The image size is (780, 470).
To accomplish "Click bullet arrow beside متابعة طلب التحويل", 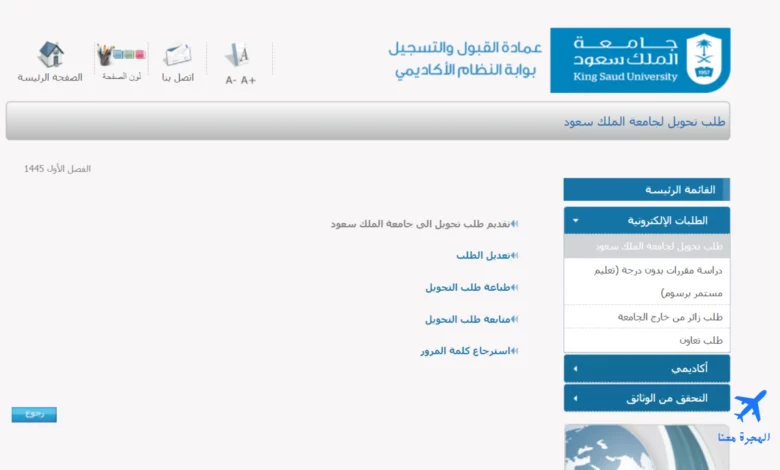I will point(515,319).
